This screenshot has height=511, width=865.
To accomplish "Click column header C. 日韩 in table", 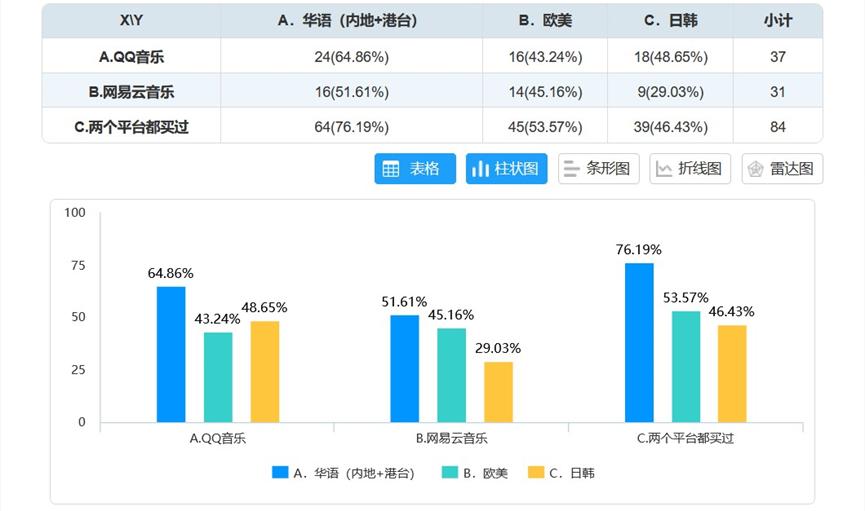I will pyautogui.click(x=670, y=20).
